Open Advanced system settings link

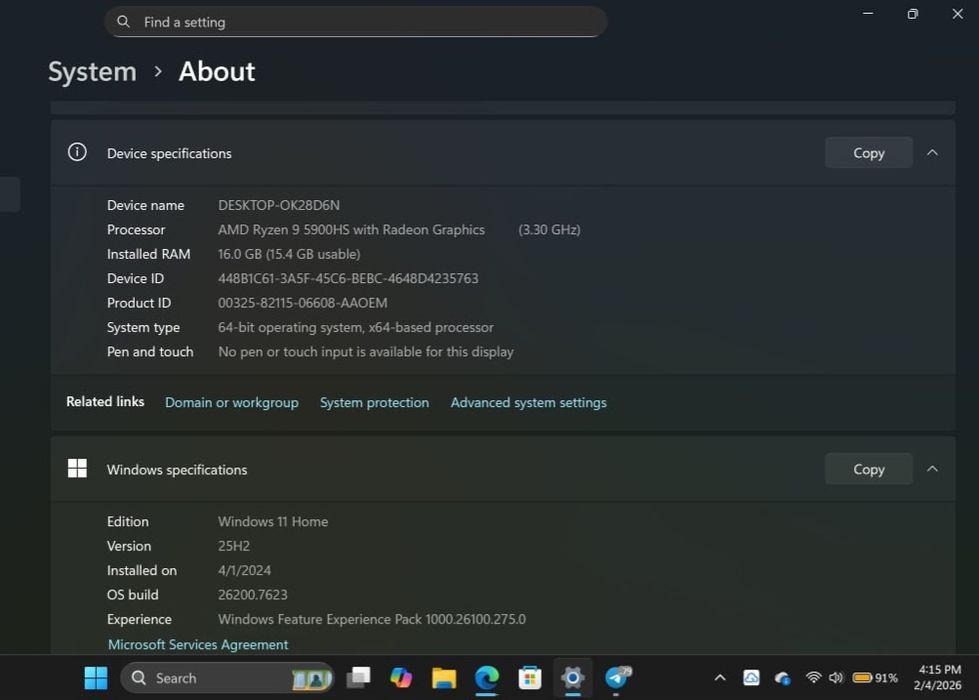(x=528, y=403)
